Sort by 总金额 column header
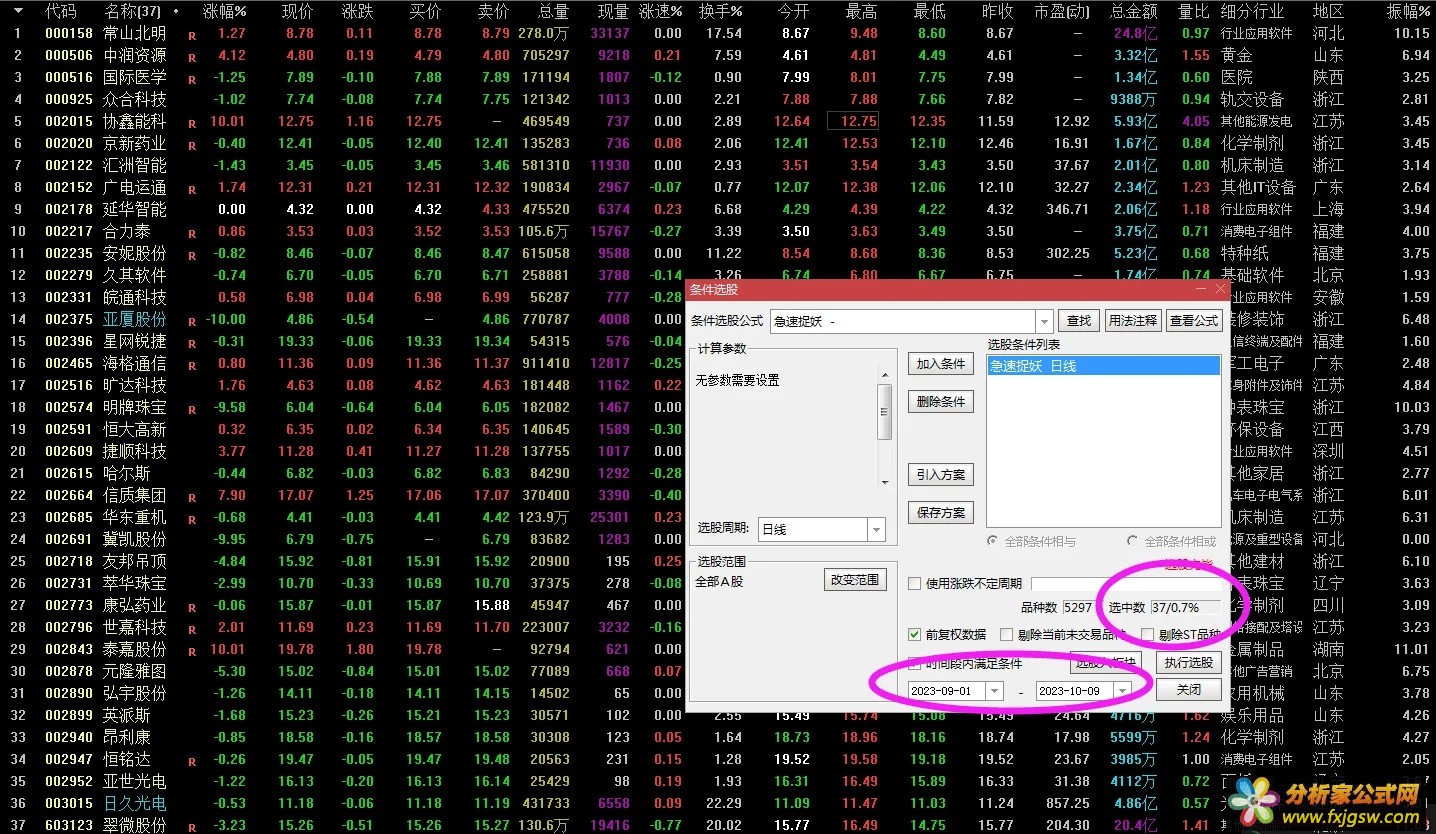The image size is (1436, 834). [1133, 12]
